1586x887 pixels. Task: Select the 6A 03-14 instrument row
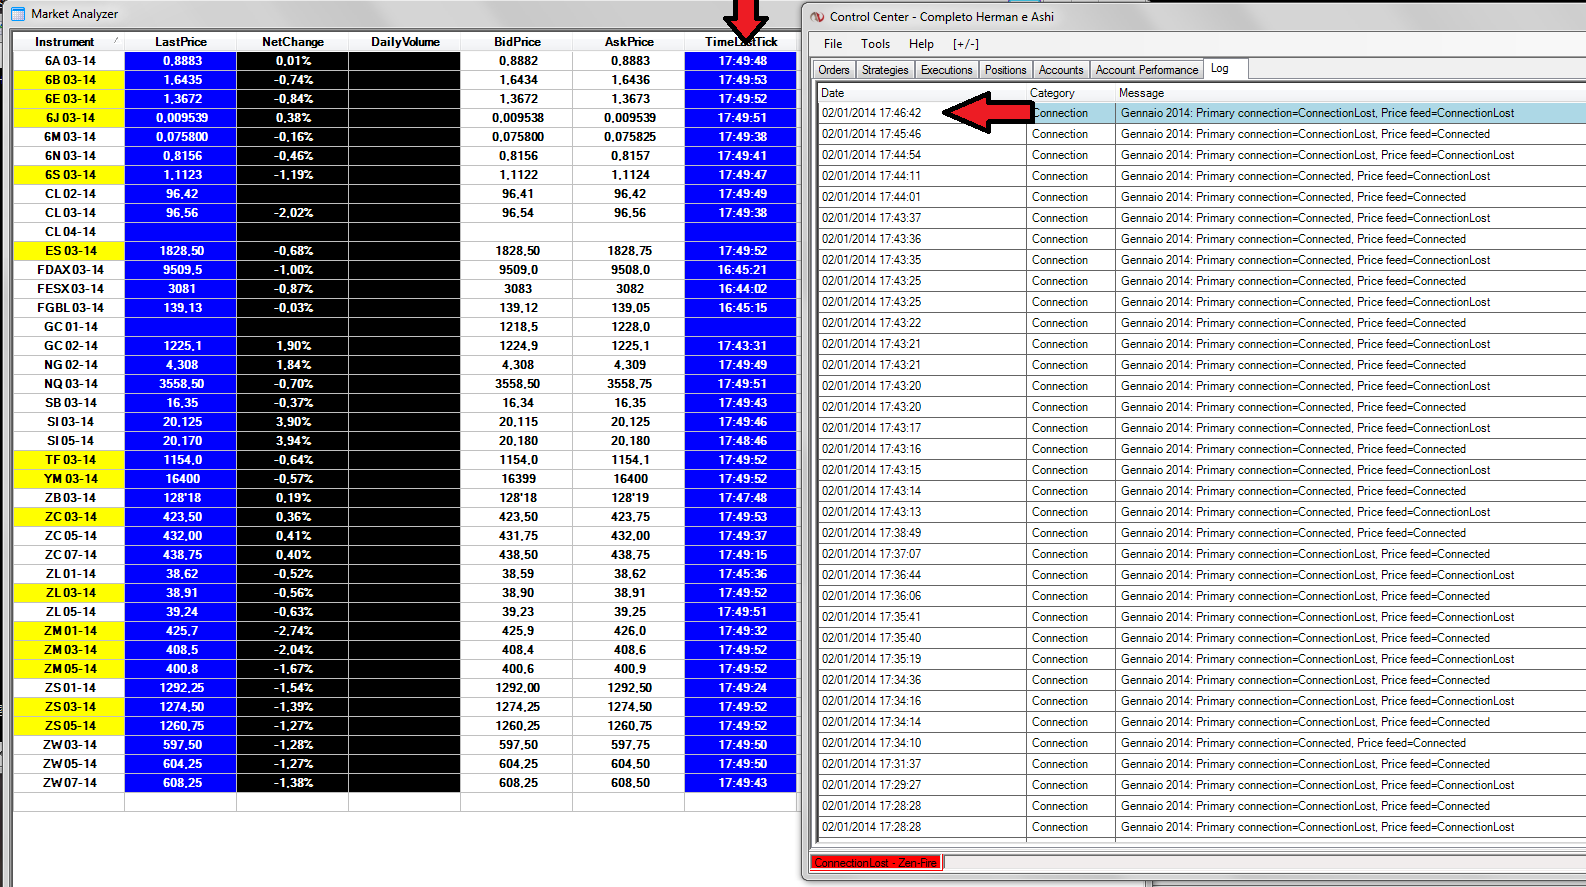[x=405, y=61]
